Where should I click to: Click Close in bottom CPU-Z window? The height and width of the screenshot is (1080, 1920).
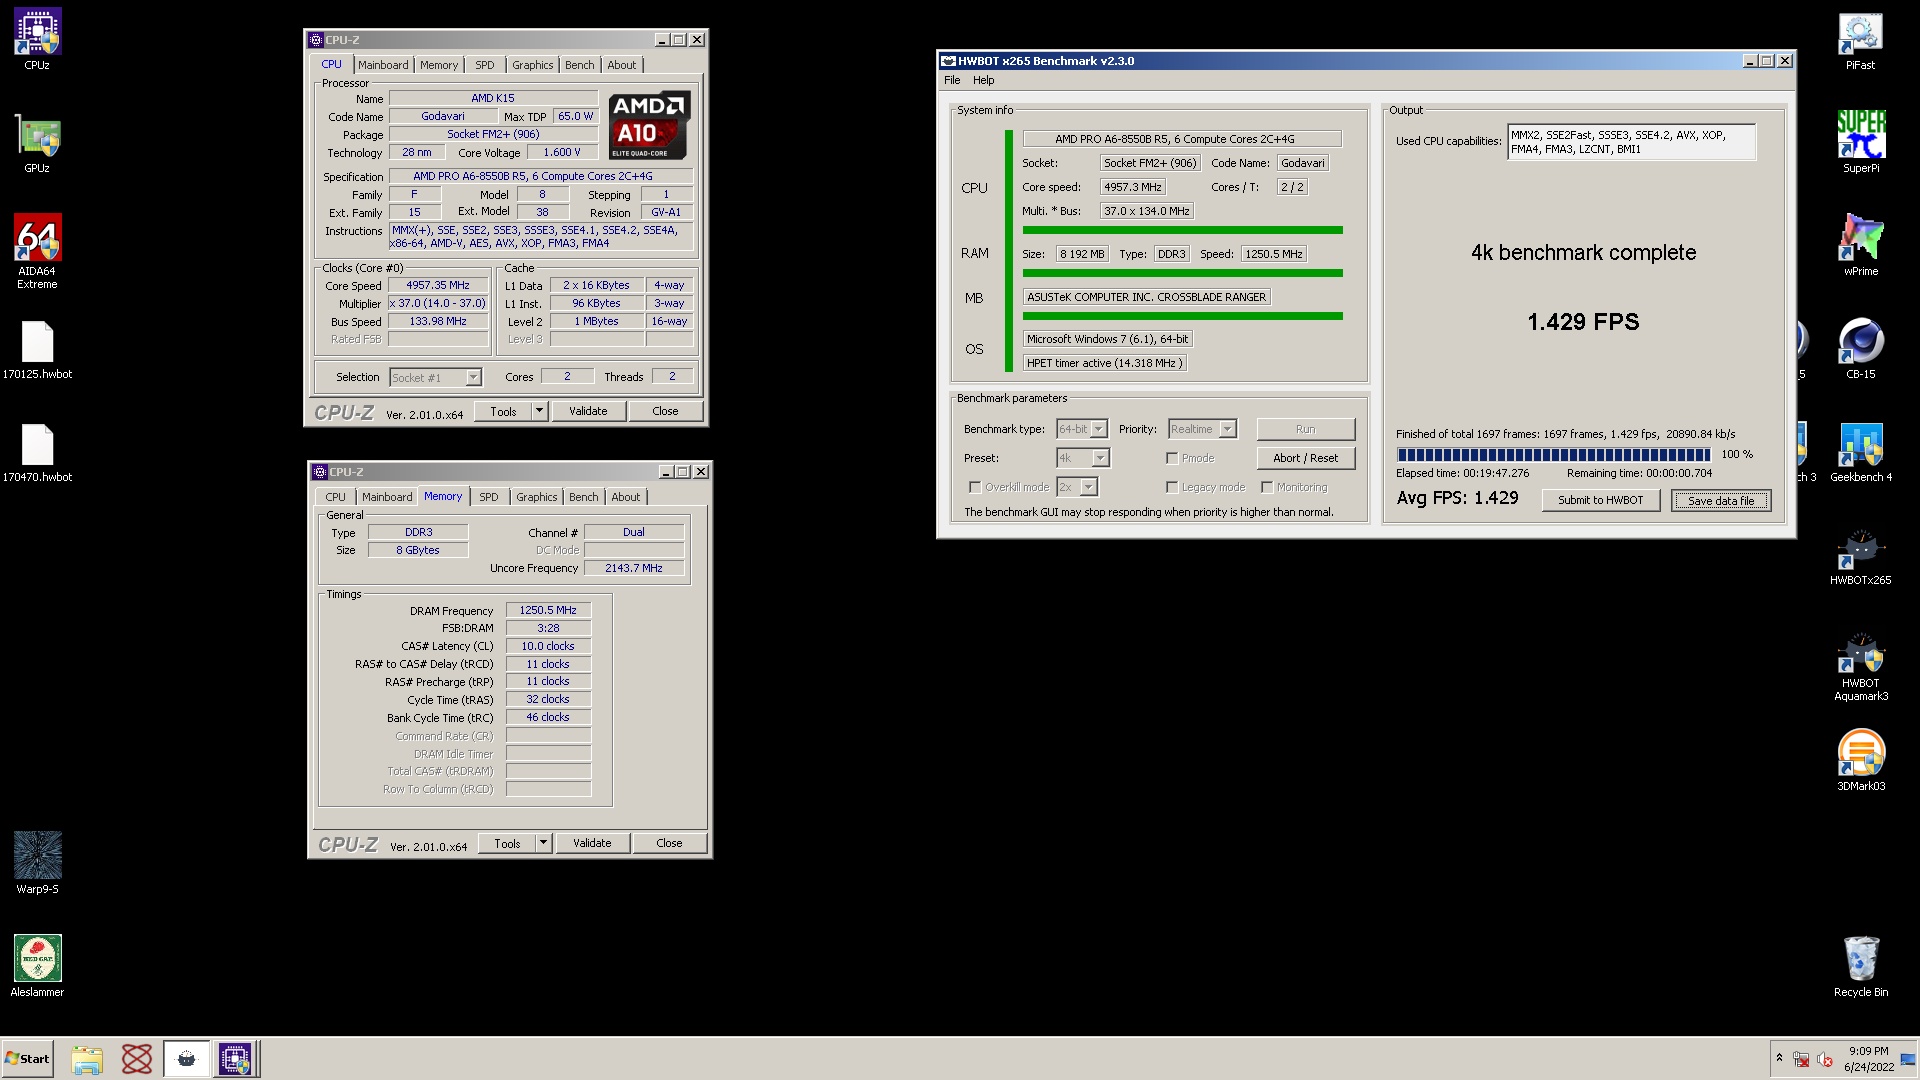(669, 843)
